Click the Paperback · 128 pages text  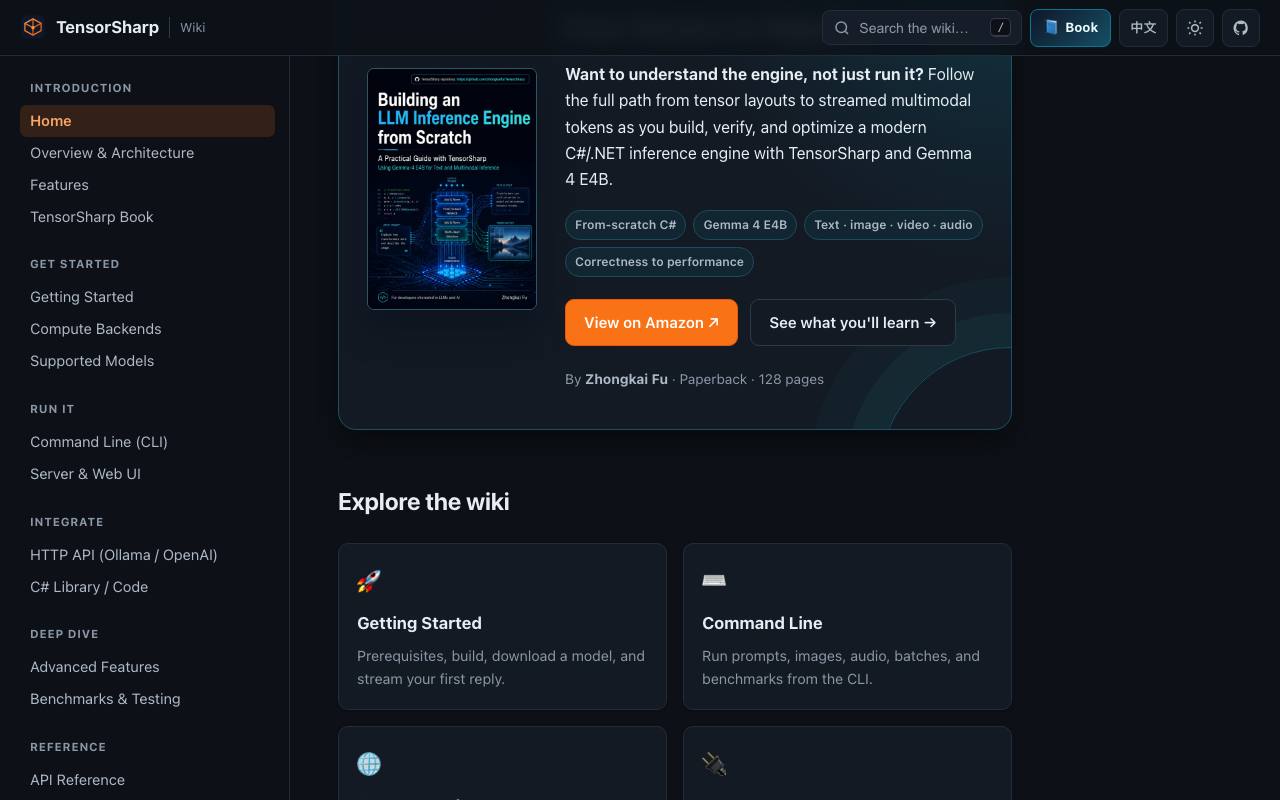click(x=752, y=379)
